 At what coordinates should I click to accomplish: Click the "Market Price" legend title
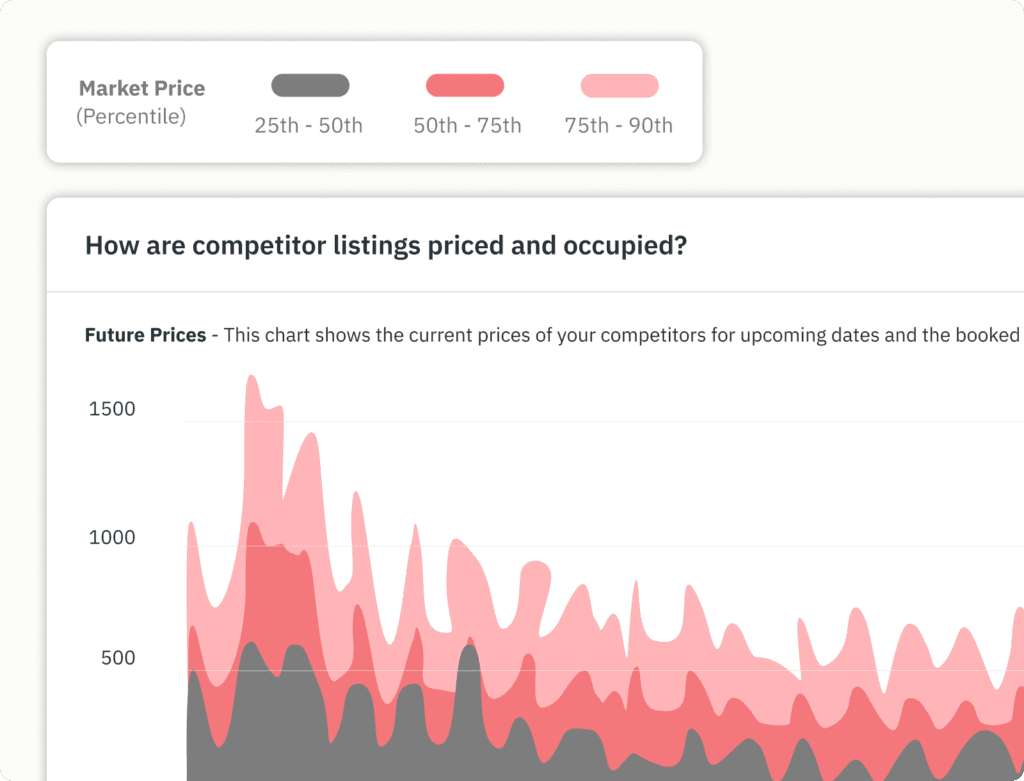tap(142, 88)
